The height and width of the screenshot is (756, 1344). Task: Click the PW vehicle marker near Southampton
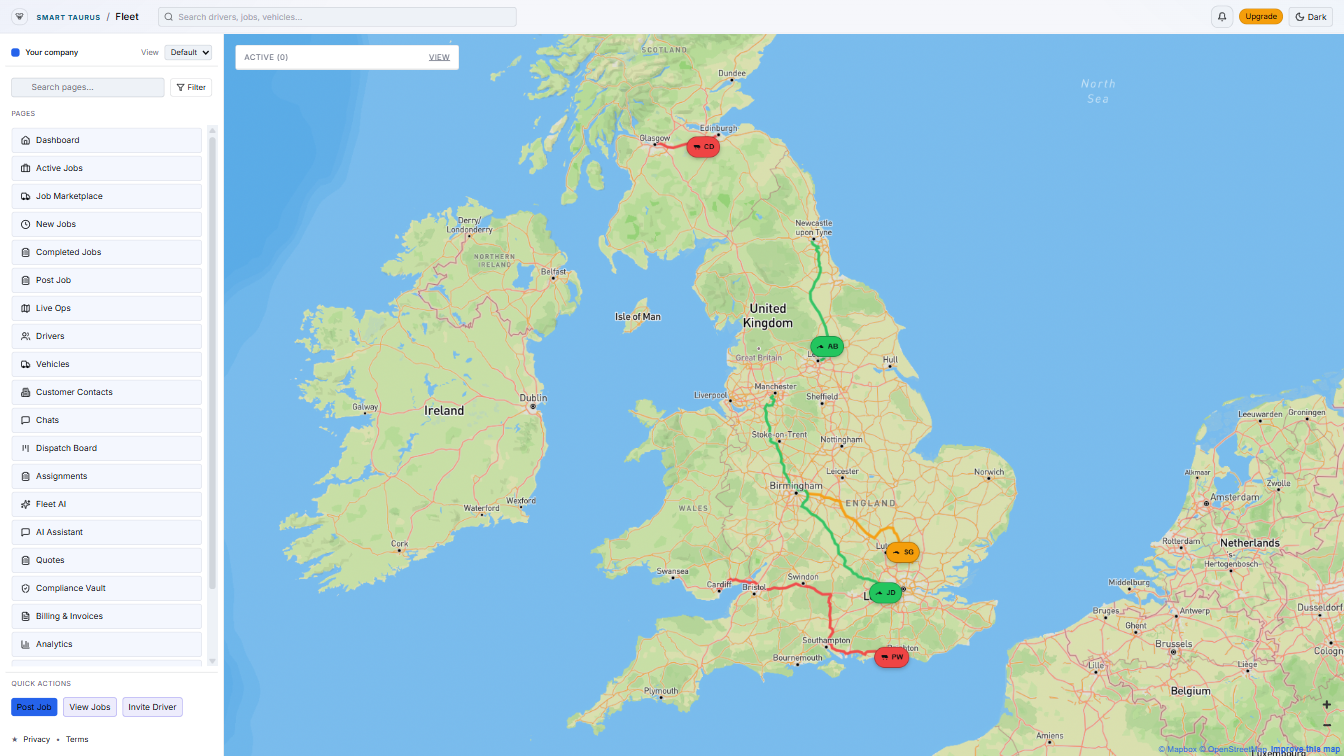[891, 657]
